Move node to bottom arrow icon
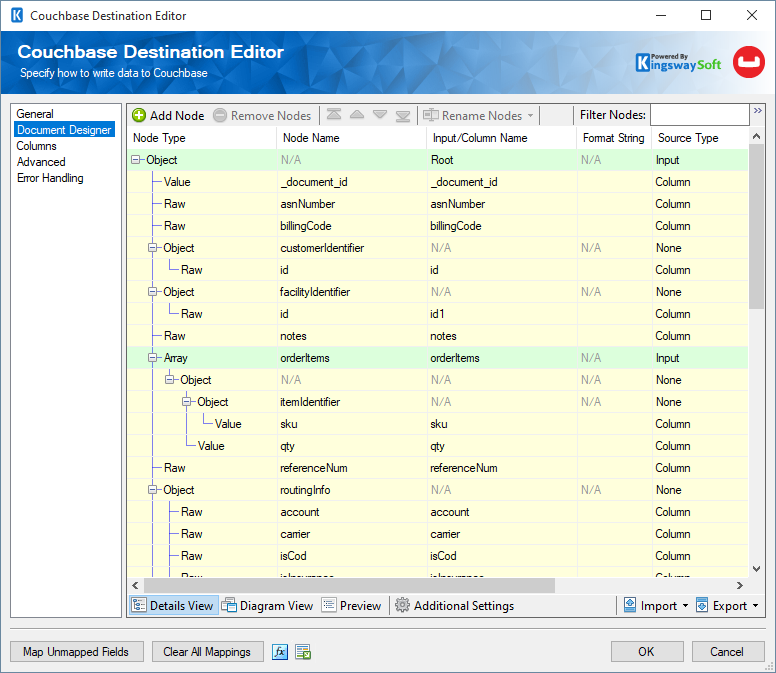Viewport: 776px width, 673px height. tap(403, 116)
